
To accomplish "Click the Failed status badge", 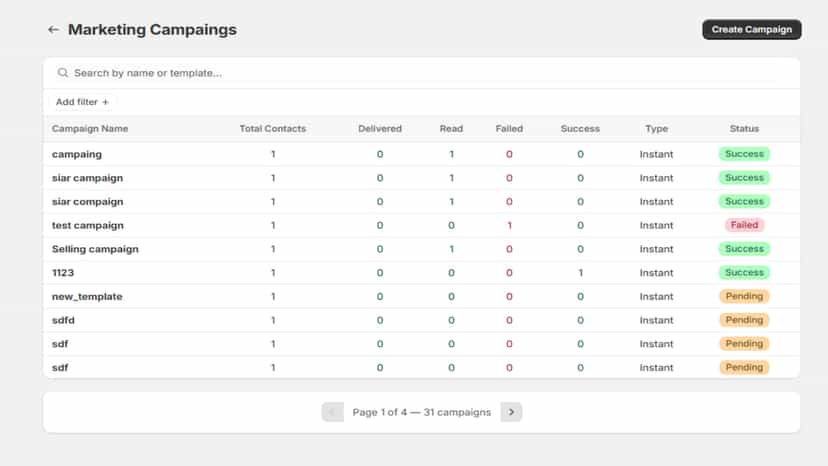I will tap(744, 225).
